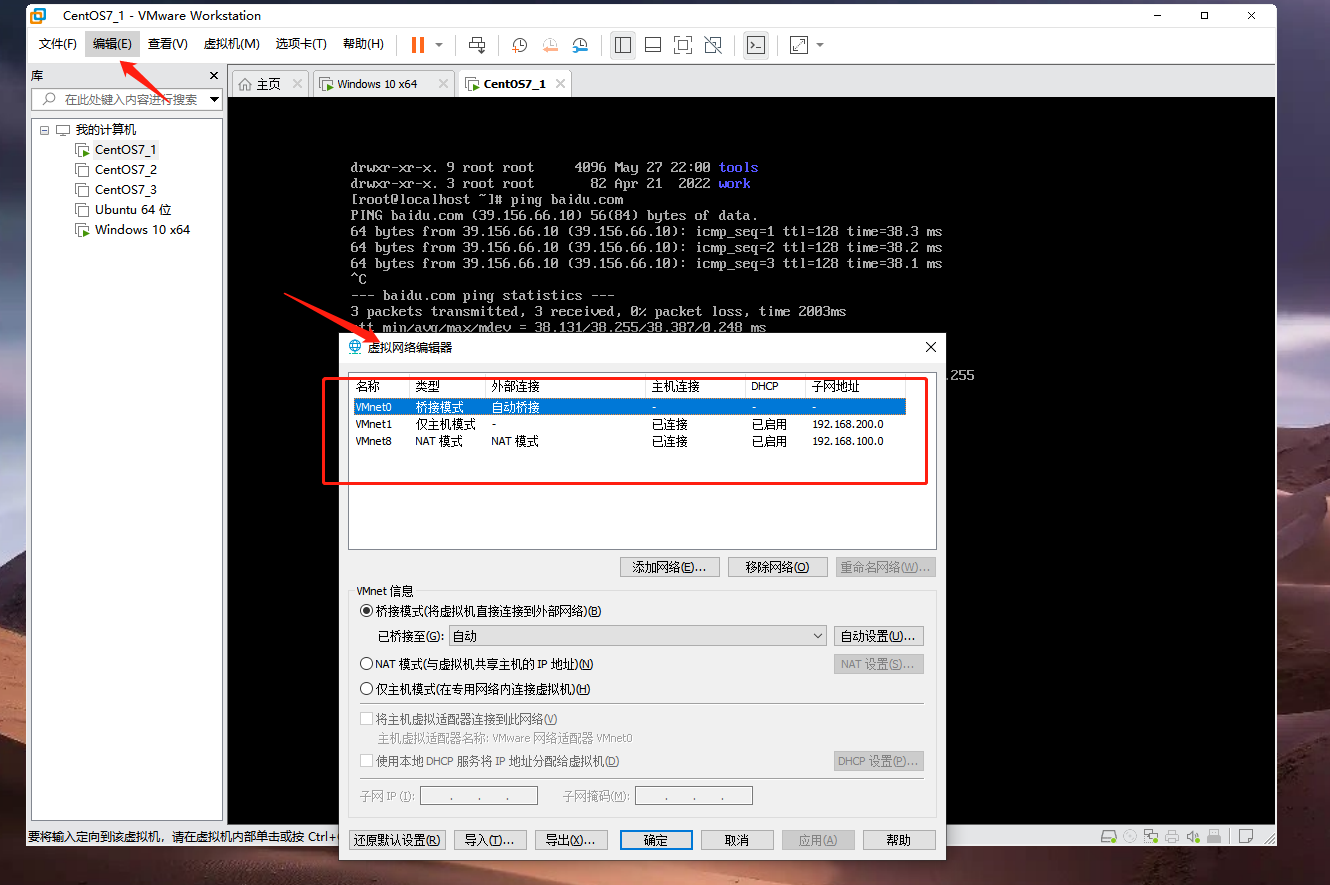This screenshot has width=1330, height=885.
Task: Click the USB controller status icon
Action: point(1212,836)
